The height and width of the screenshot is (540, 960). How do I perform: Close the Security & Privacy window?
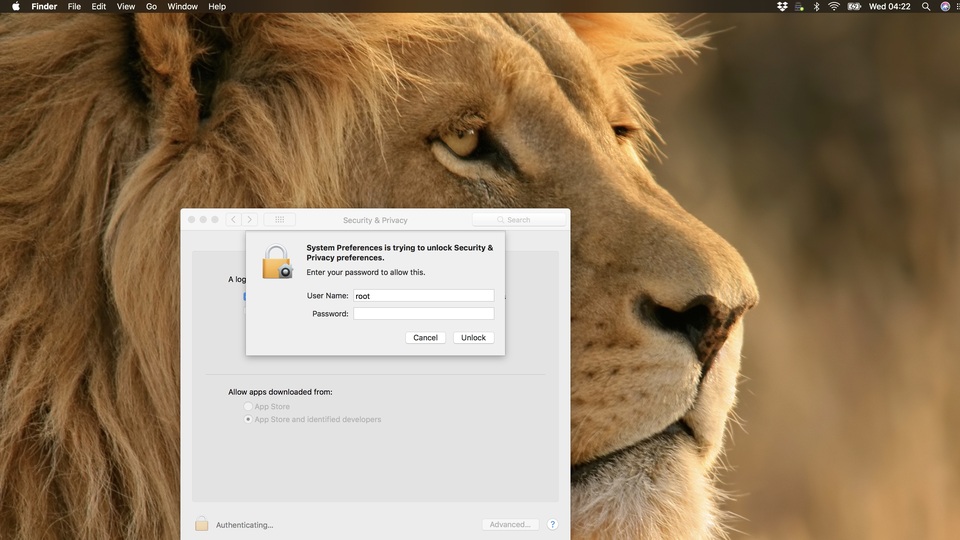pos(192,219)
